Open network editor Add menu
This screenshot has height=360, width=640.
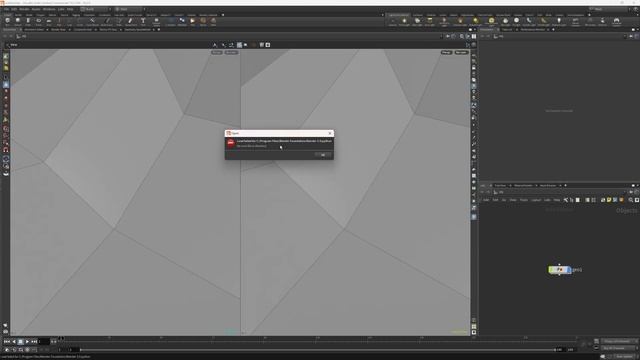point(486,200)
